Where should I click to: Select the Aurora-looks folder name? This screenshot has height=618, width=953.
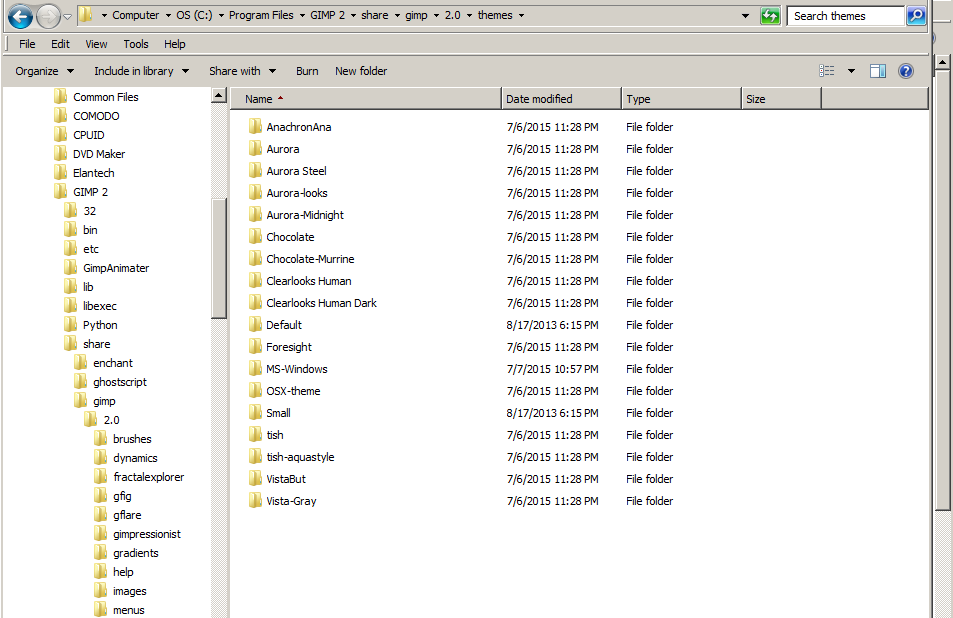pos(297,193)
